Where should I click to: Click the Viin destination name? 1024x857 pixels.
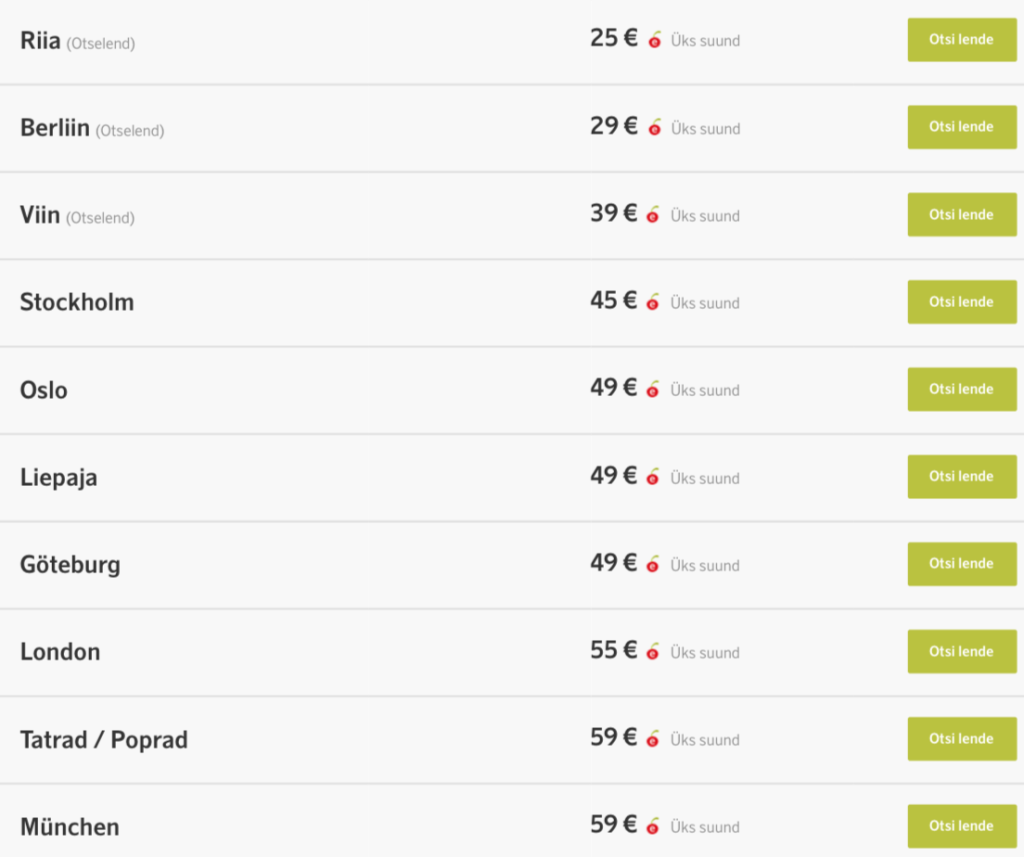point(40,215)
